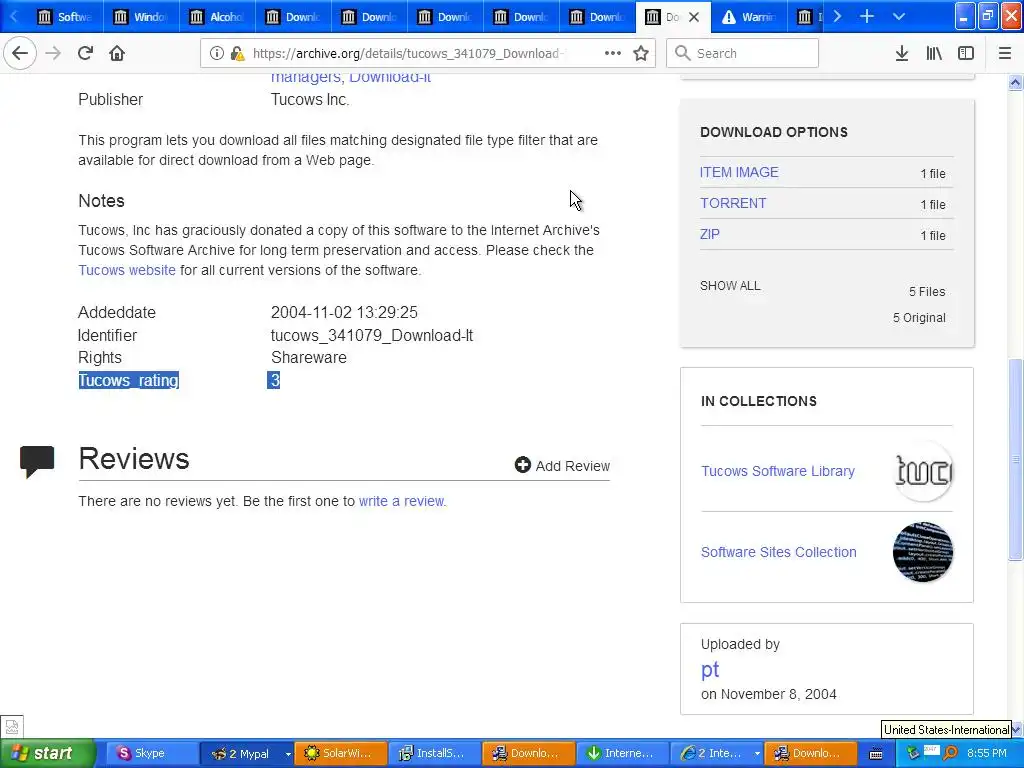Click the Tucows Software Library logo thumbnail
Viewport: 1024px width, 768px height.
point(923,471)
